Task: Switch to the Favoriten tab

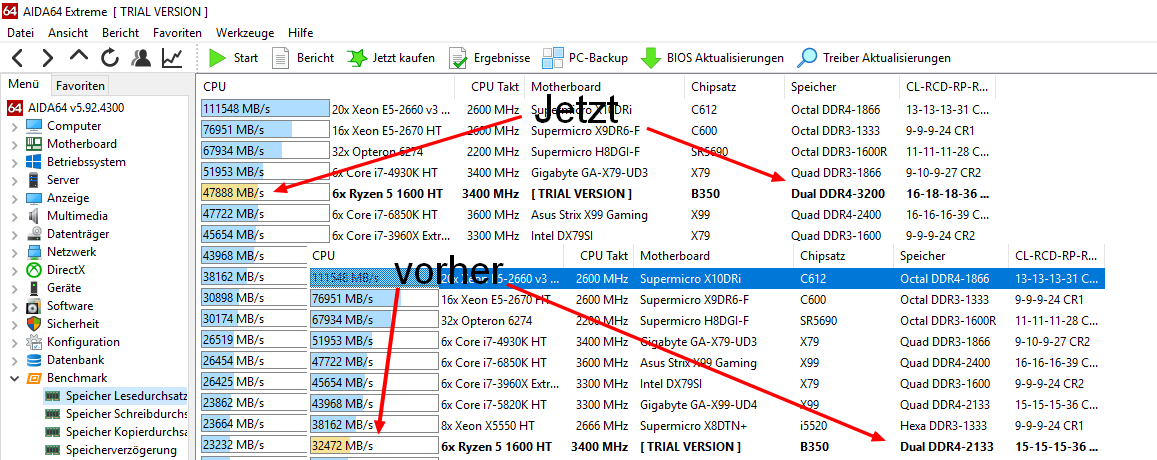Action: pyautogui.click(x=80, y=85)
